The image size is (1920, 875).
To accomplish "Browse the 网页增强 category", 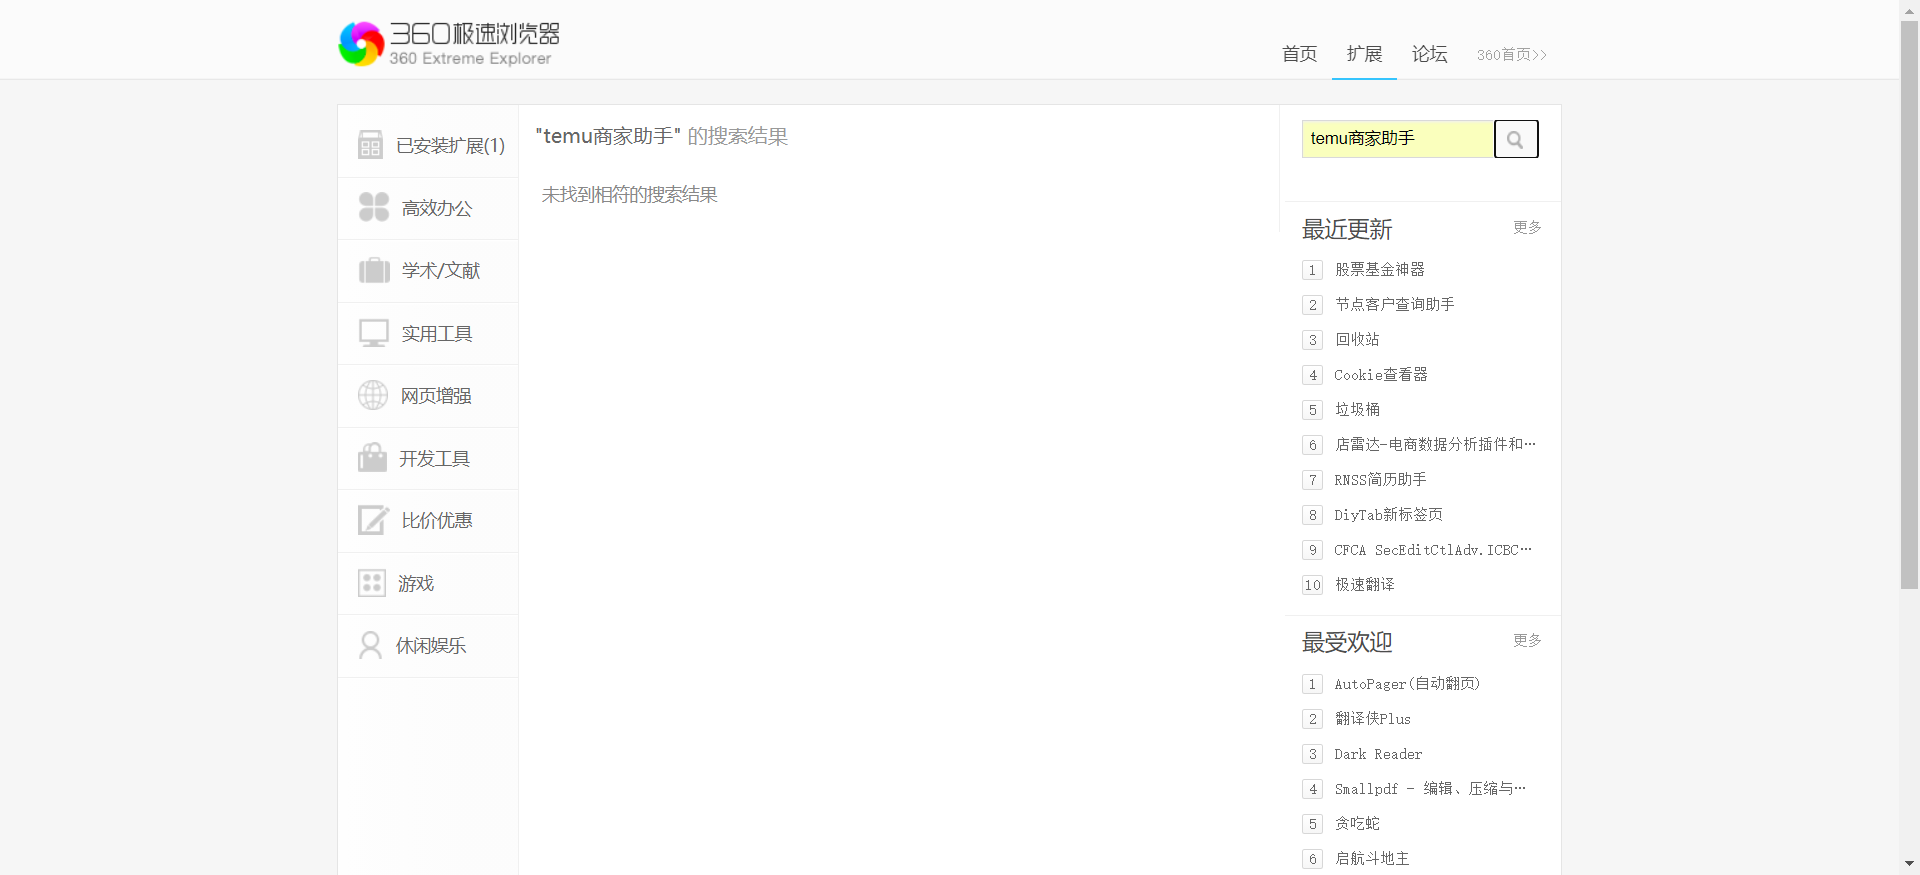I will click(x=428, y=396).
